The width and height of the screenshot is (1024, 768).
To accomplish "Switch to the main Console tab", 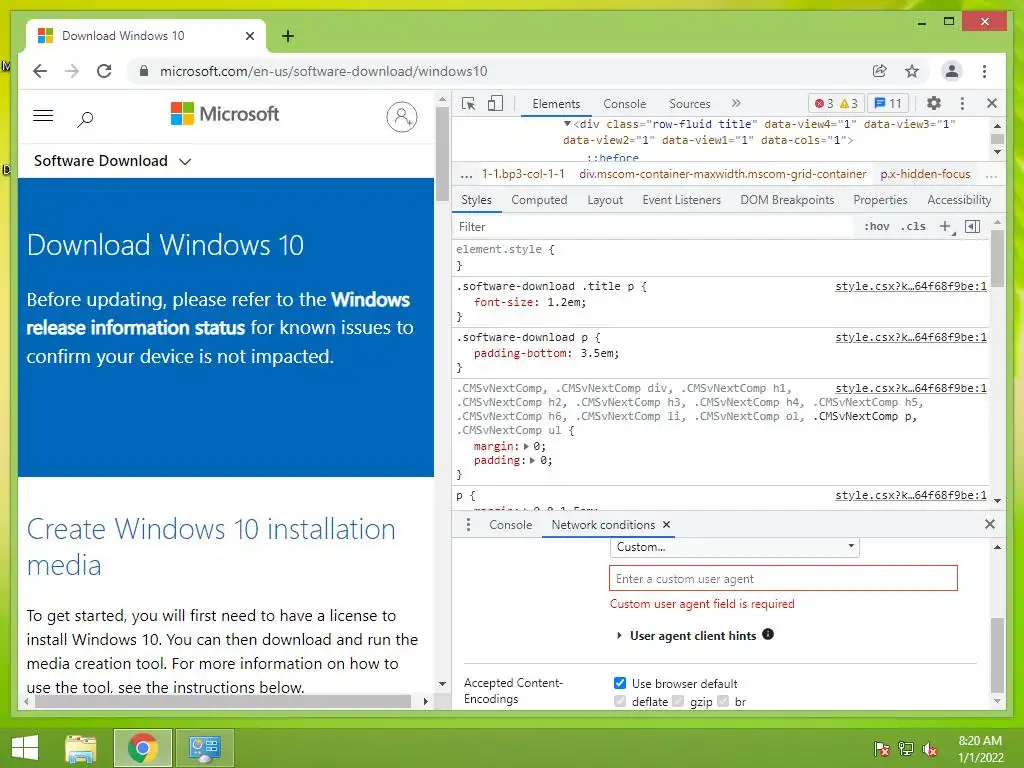I will [x=624, y=104].
